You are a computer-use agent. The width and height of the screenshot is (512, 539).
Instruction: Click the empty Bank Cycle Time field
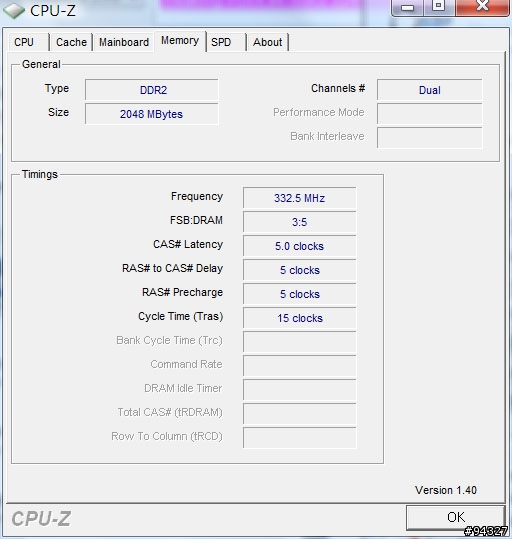[x=299, y=342]
